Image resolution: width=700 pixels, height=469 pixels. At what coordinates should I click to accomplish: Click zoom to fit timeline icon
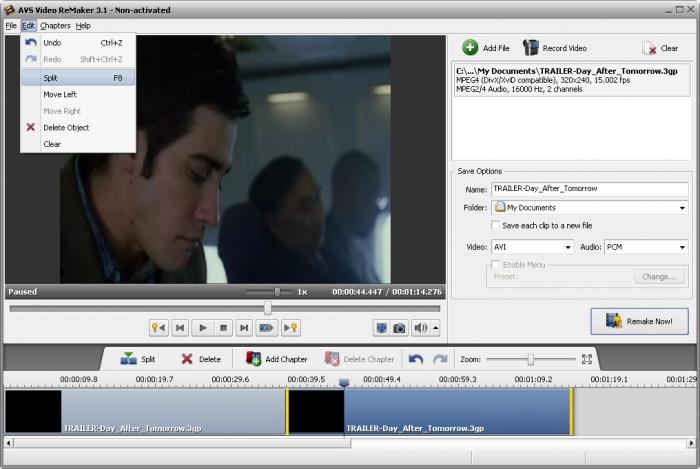(x=587, y=359)
